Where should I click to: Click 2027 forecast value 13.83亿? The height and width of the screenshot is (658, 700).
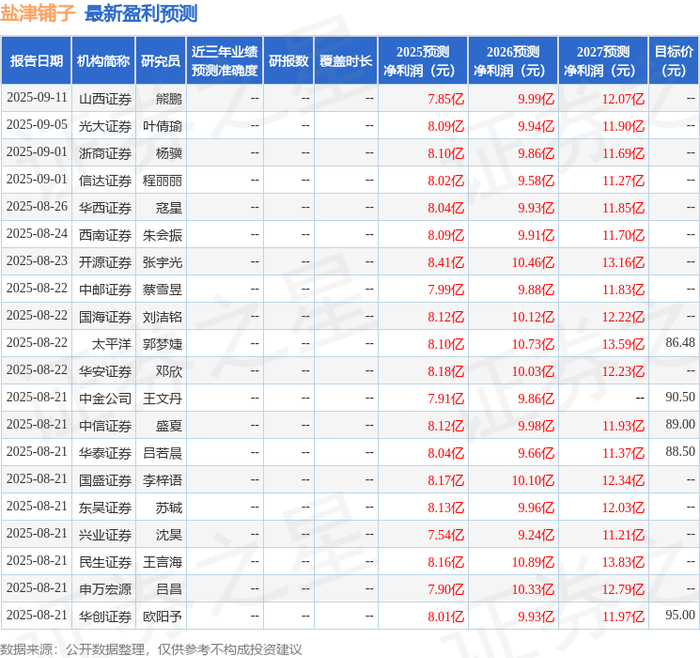coord(623,562)
